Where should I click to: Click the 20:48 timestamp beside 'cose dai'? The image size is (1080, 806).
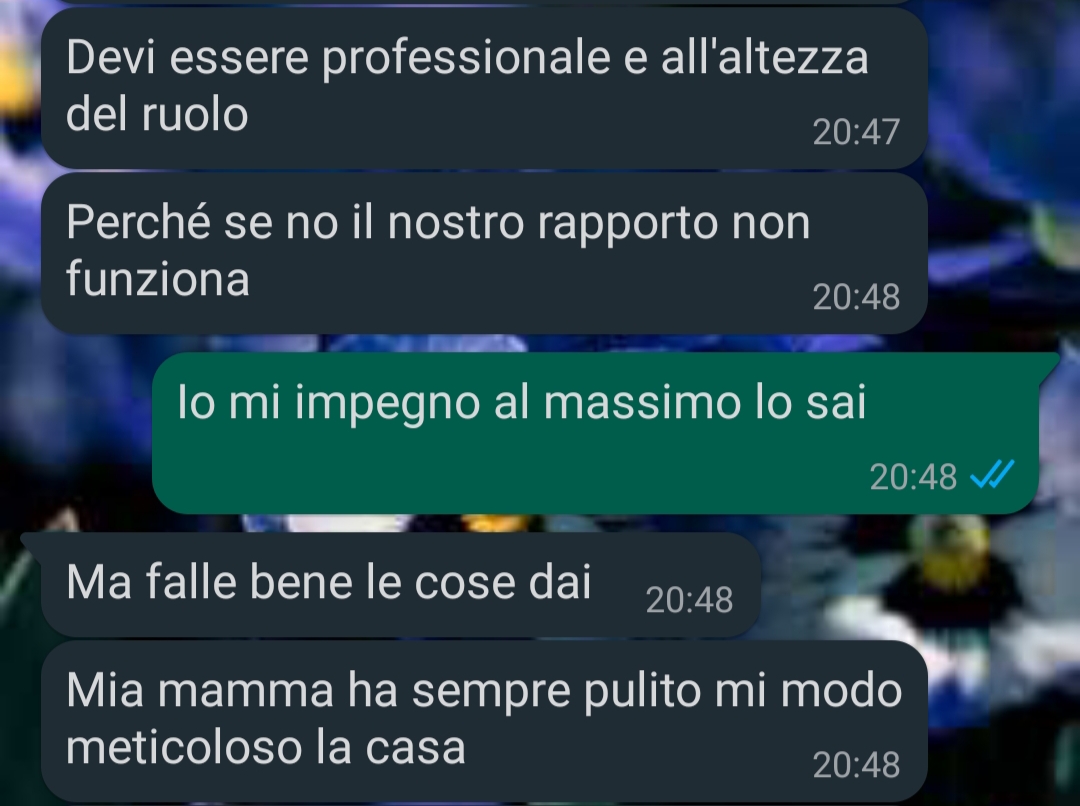click(x=689, y=600)
